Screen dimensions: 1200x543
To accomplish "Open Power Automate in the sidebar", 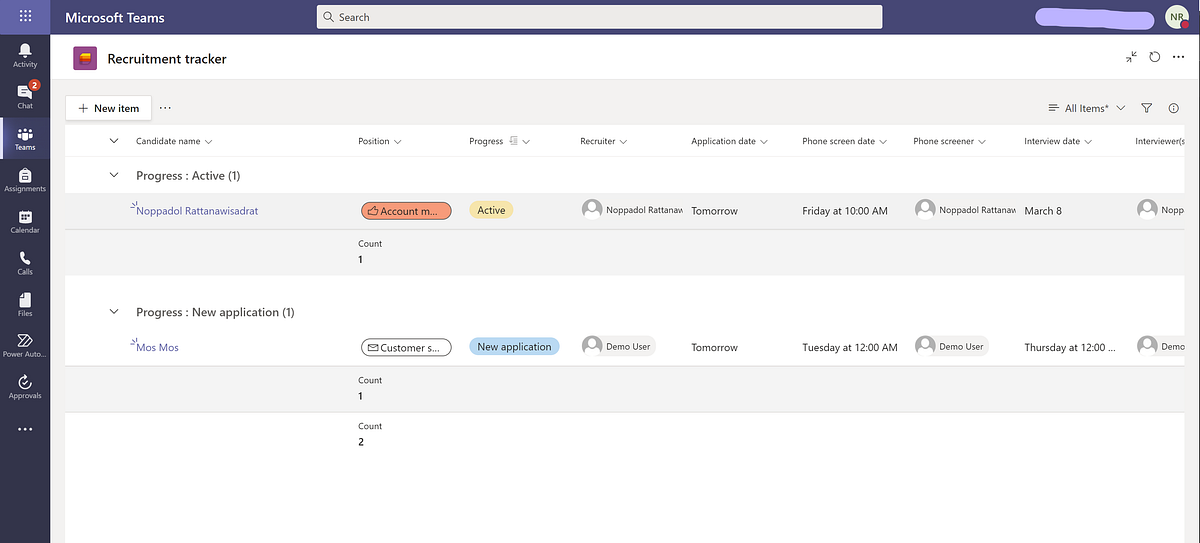I will (25, 346).
